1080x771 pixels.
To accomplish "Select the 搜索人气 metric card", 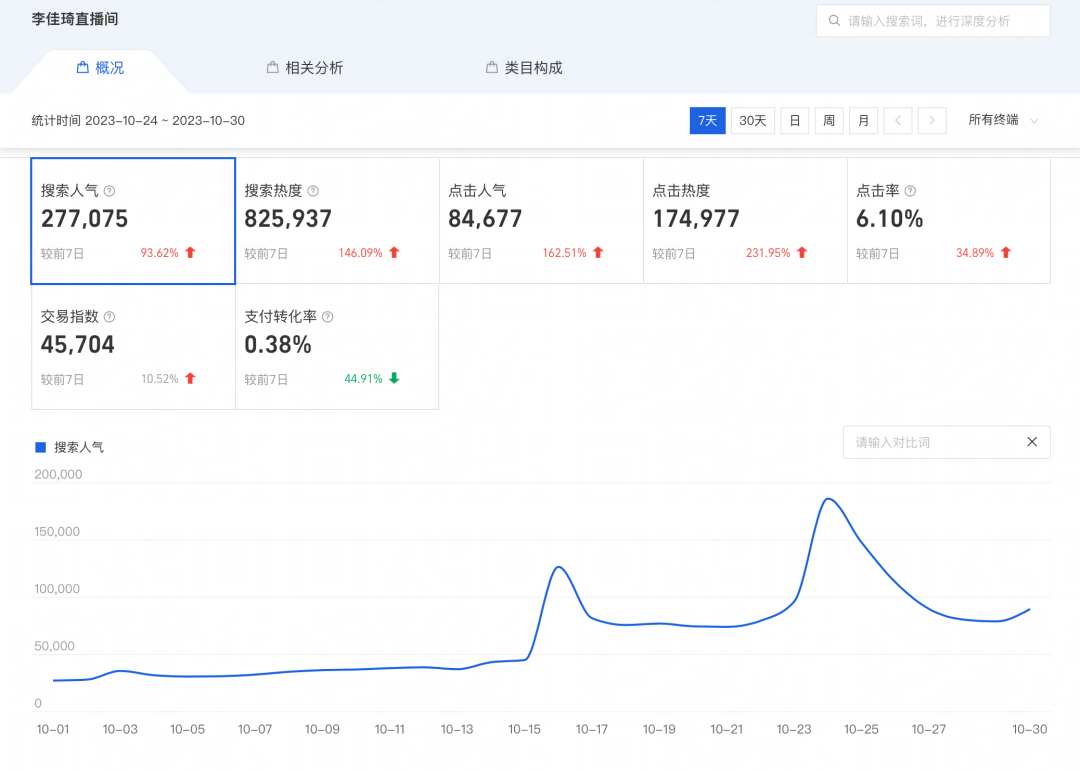I will tap(133, 220).
